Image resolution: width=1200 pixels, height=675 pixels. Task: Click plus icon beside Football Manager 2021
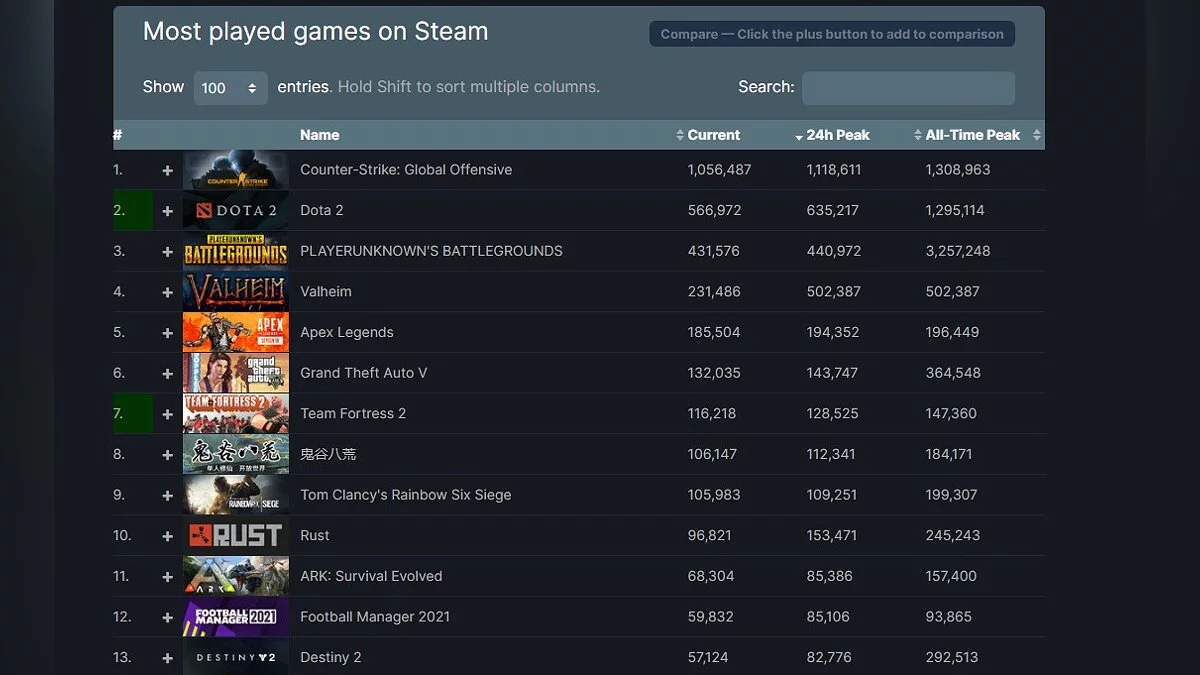coord(167,618)
